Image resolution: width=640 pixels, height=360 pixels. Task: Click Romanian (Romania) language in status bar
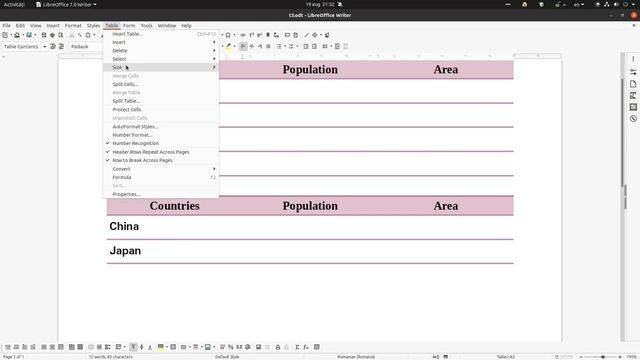tap(356, 357)
